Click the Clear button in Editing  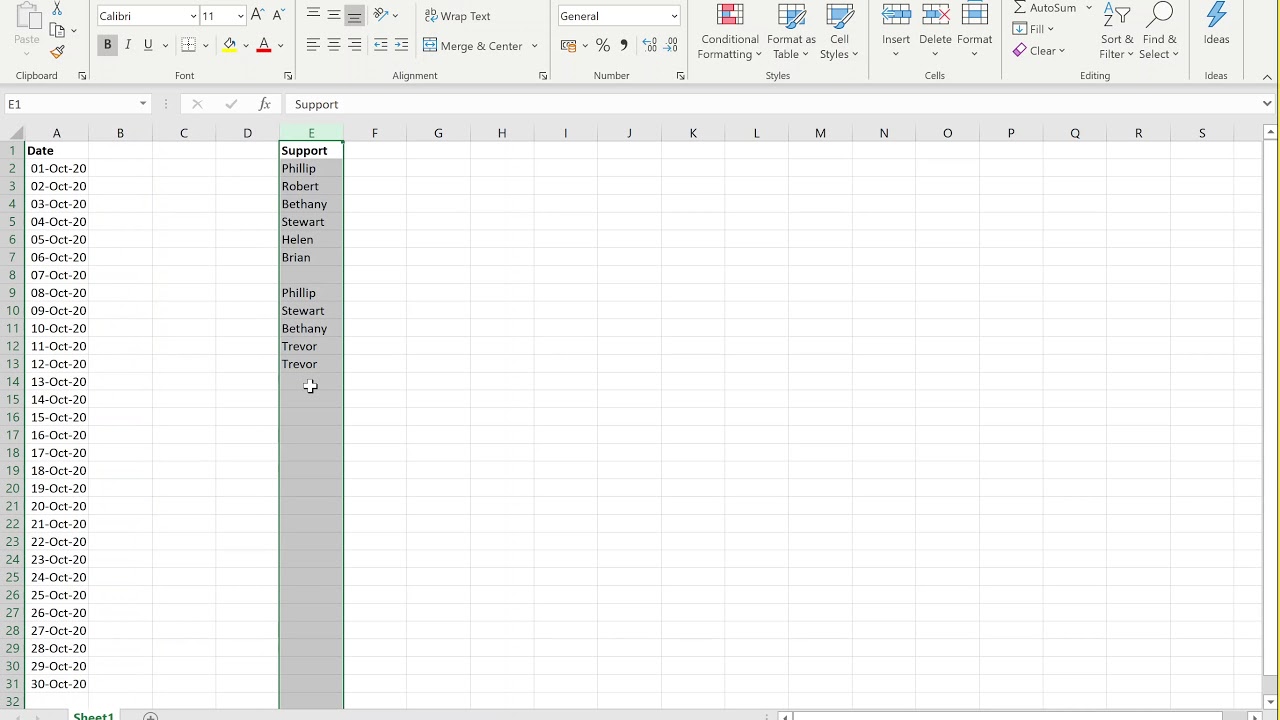1039,51
